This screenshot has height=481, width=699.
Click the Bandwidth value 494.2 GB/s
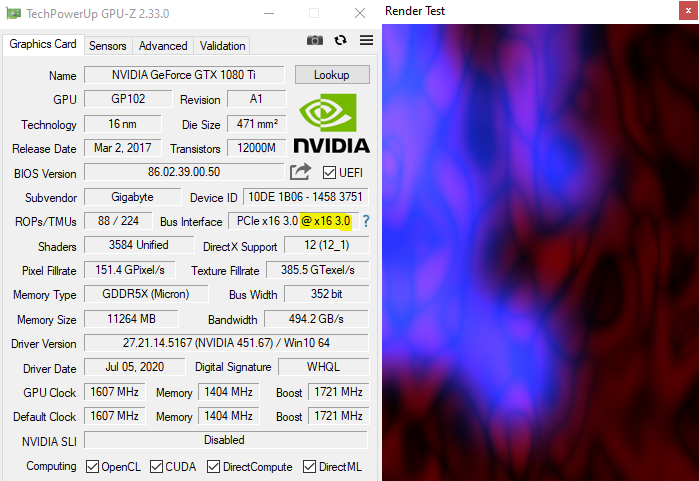coord(317,319)
